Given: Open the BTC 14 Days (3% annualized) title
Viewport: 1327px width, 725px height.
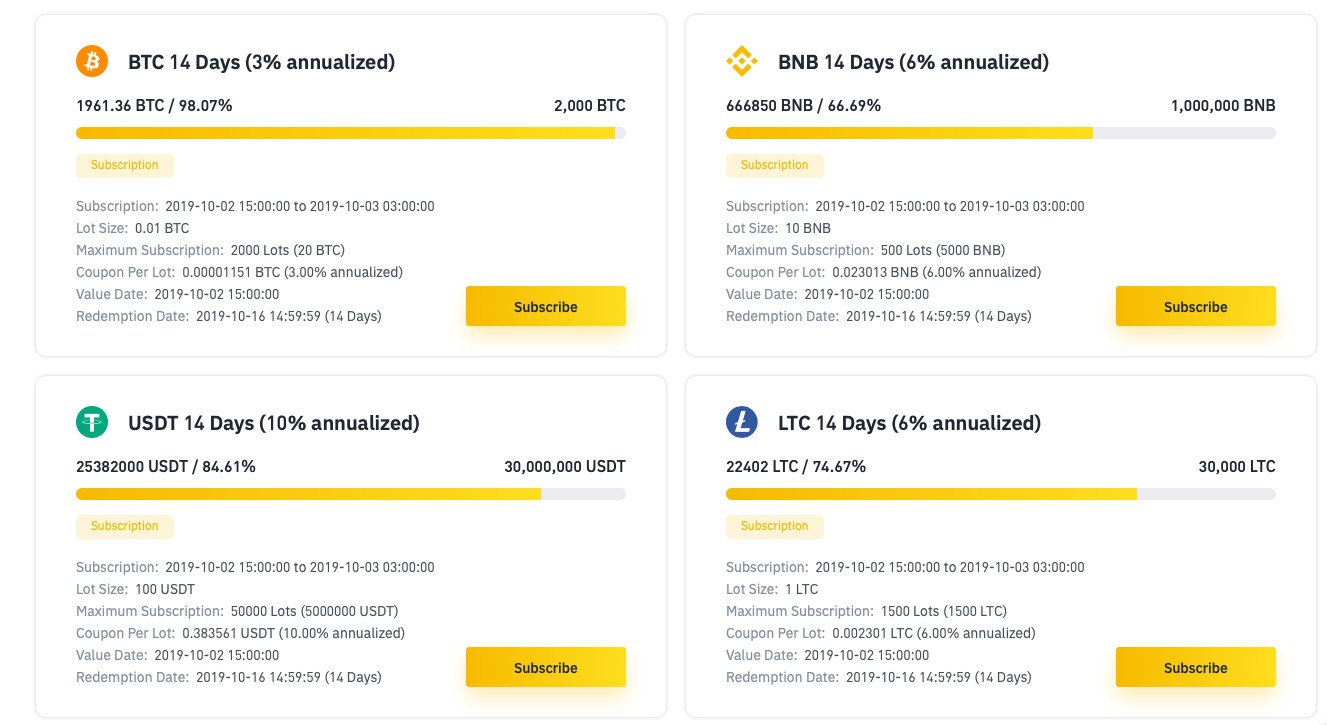Looking at the screenshot, I should tap(262, 62).
